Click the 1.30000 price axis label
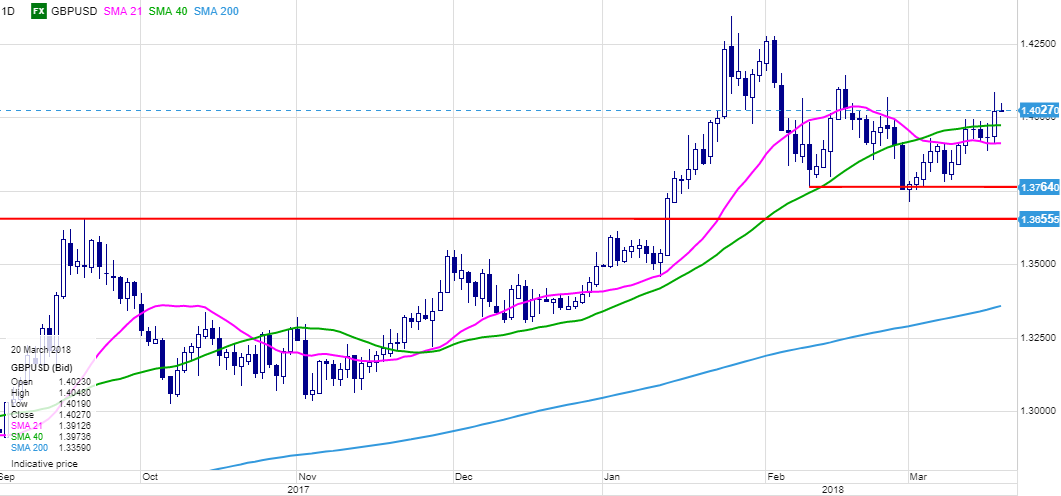This screenshot has width=1061, height=496. [1037, 410]
